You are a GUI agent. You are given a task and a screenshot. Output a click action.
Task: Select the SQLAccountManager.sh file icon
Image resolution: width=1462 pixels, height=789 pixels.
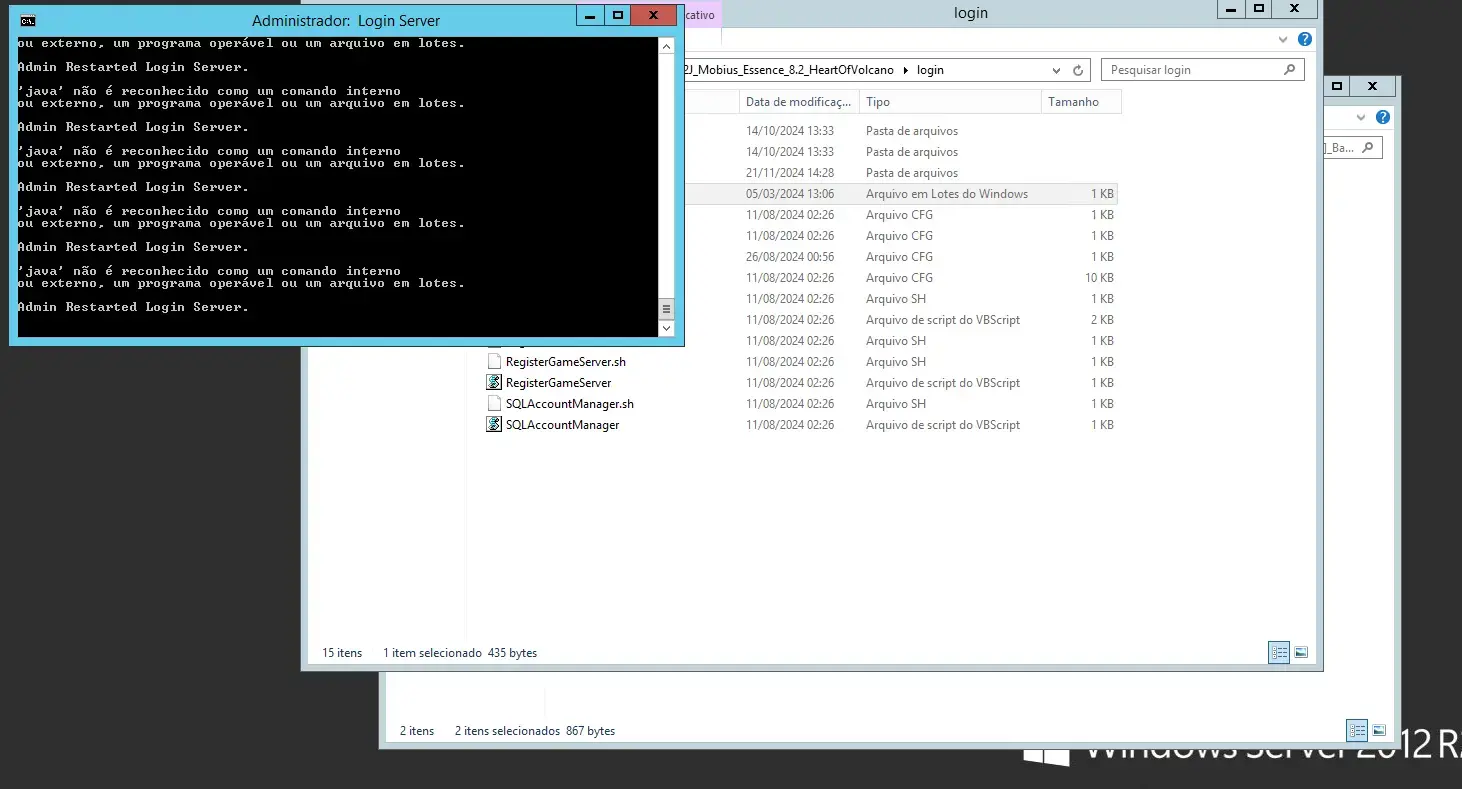click(x=494, y=403)
